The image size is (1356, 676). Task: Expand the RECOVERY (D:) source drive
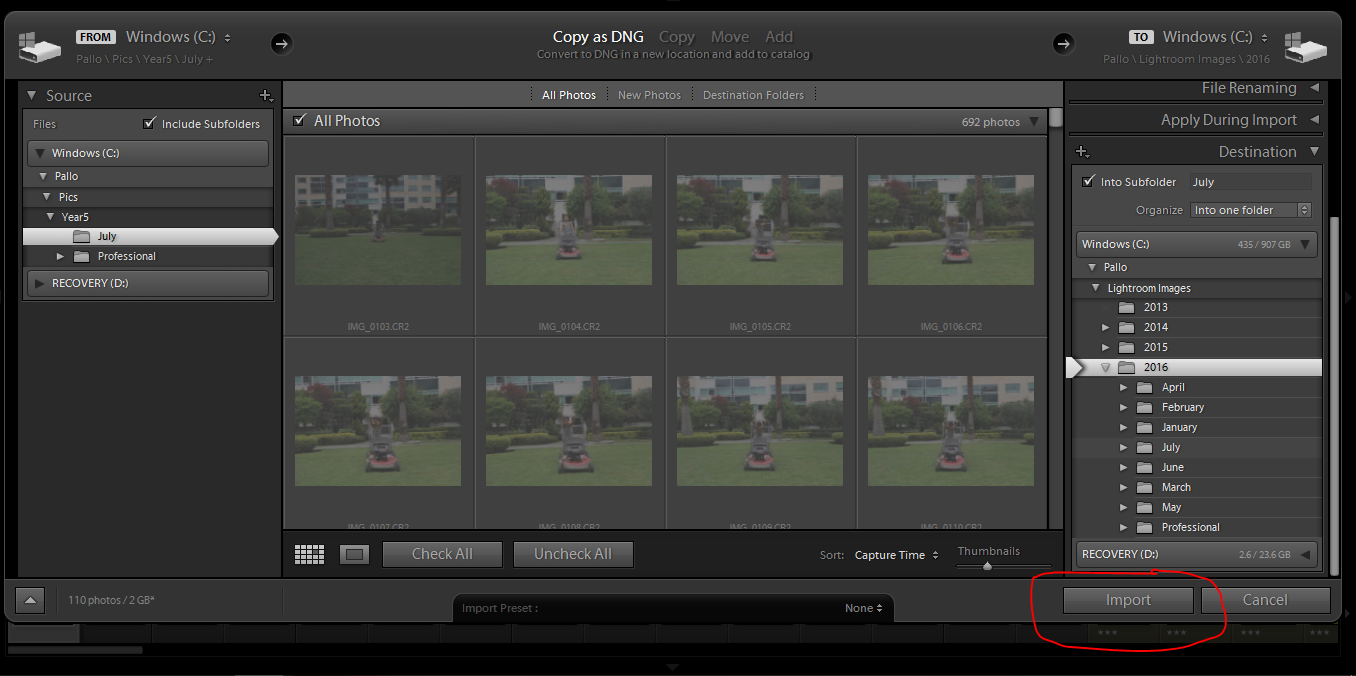click(x=40, y=283)
